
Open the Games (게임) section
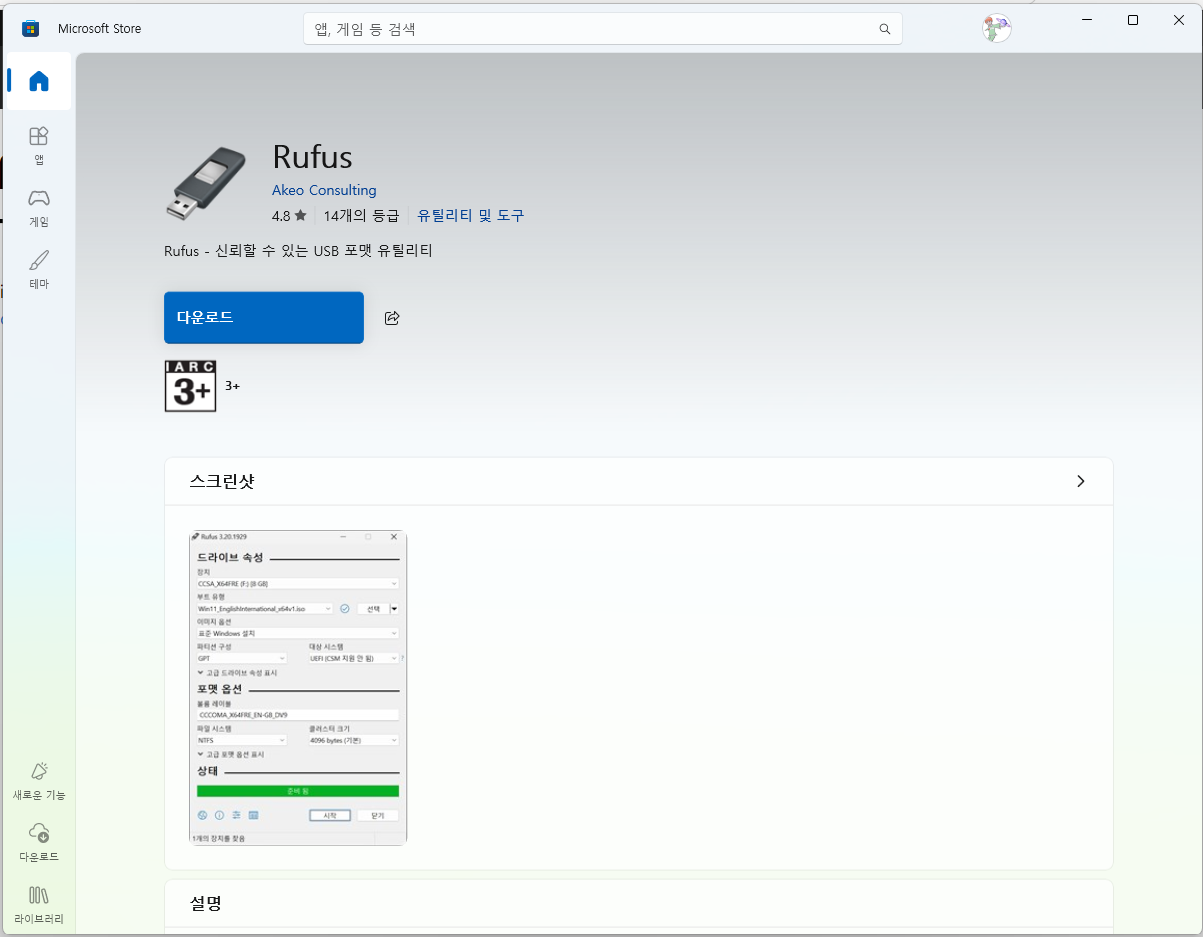(x=38, y=207)
